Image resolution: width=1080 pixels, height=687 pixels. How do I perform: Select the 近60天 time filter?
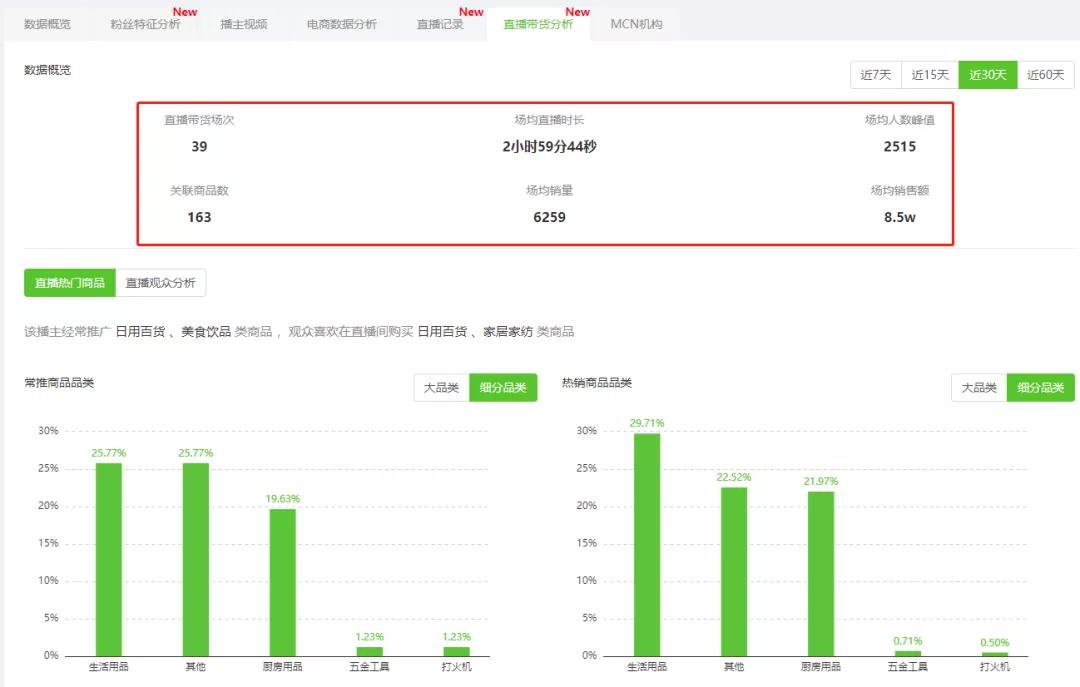(x=1045, y=74)
